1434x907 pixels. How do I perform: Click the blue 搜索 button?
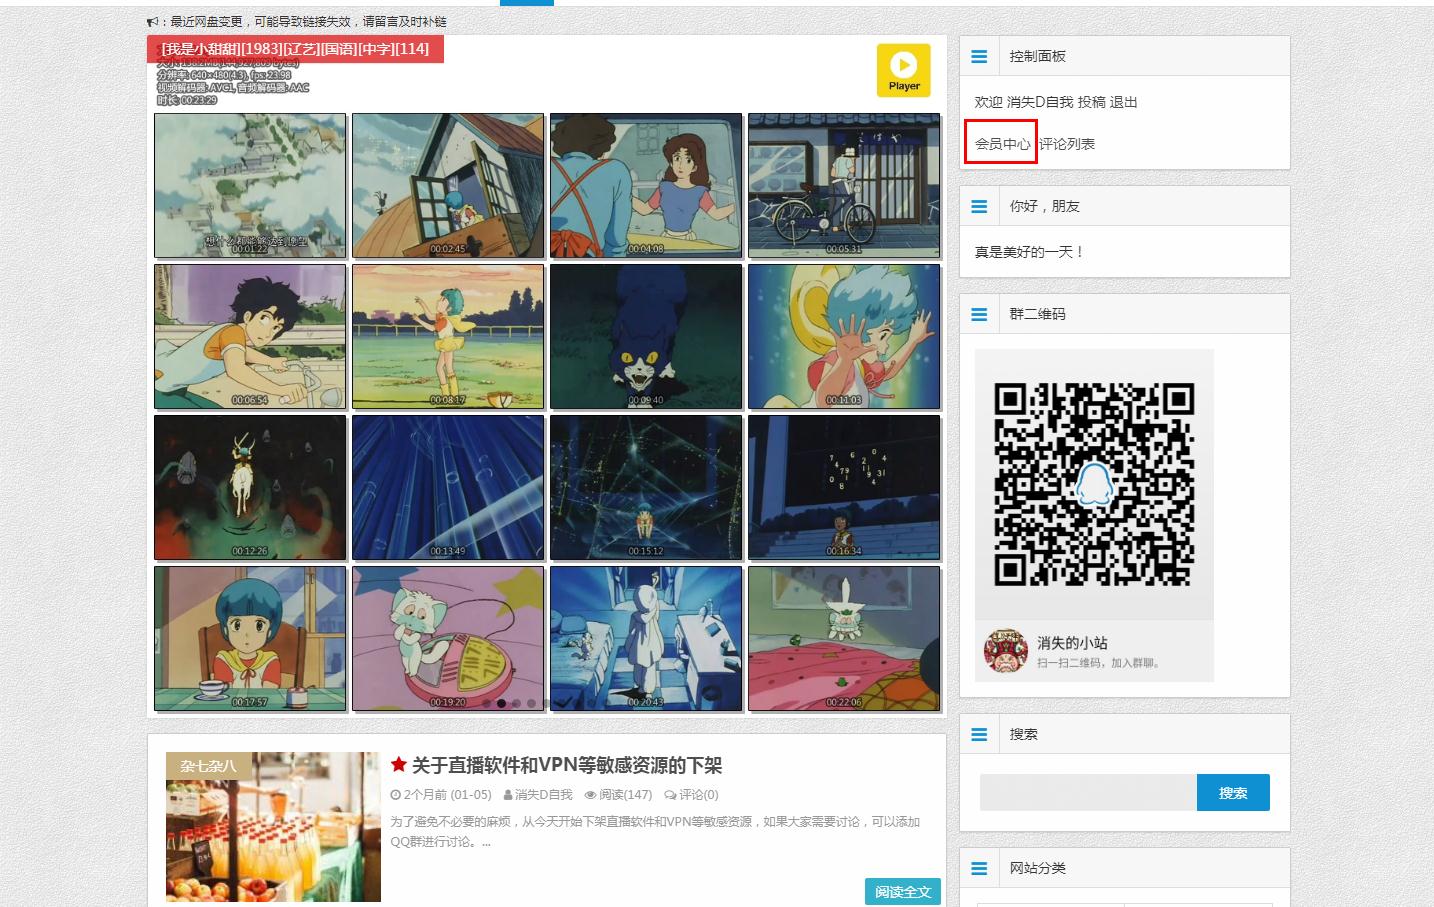point(1233,792)
